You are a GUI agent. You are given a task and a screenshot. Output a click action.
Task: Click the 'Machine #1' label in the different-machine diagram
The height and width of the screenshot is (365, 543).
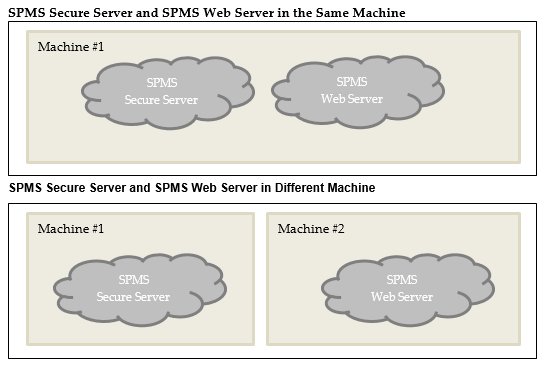pyautogui.click(x=71, y=229)
